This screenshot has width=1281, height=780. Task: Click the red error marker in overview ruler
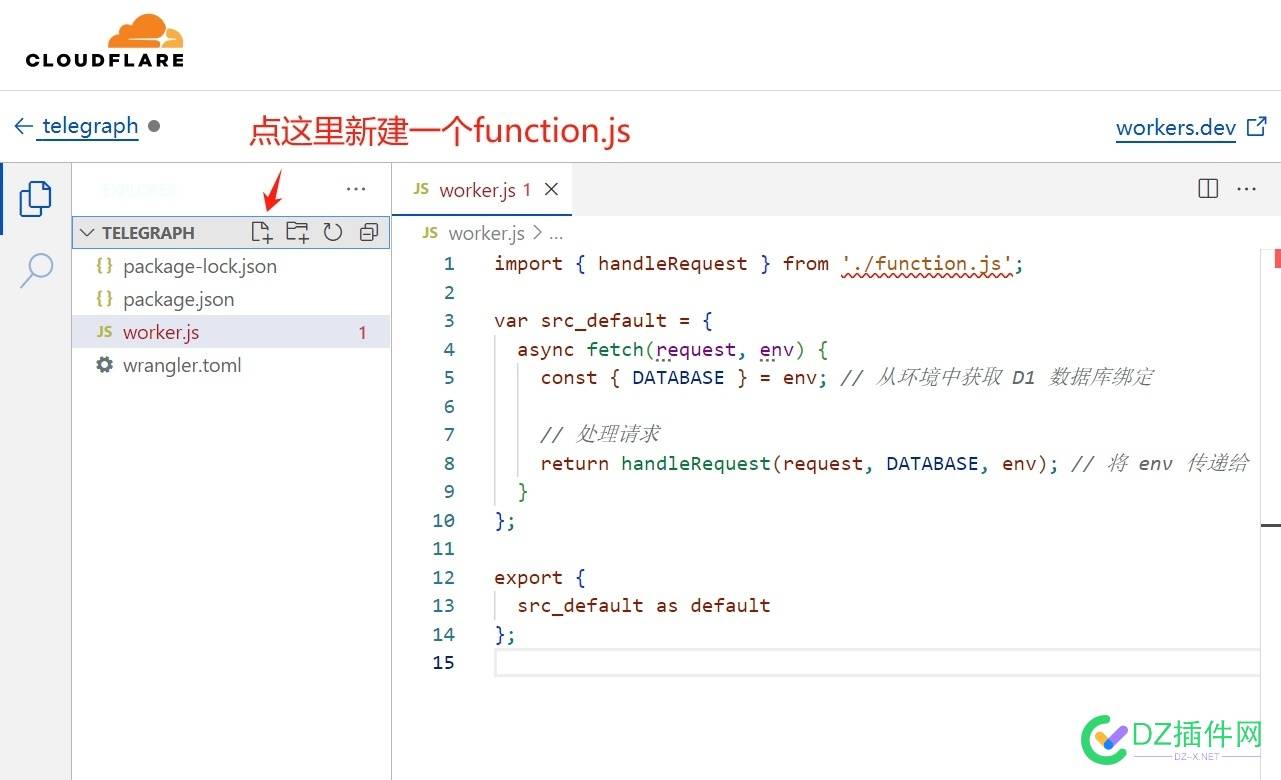1277,259
